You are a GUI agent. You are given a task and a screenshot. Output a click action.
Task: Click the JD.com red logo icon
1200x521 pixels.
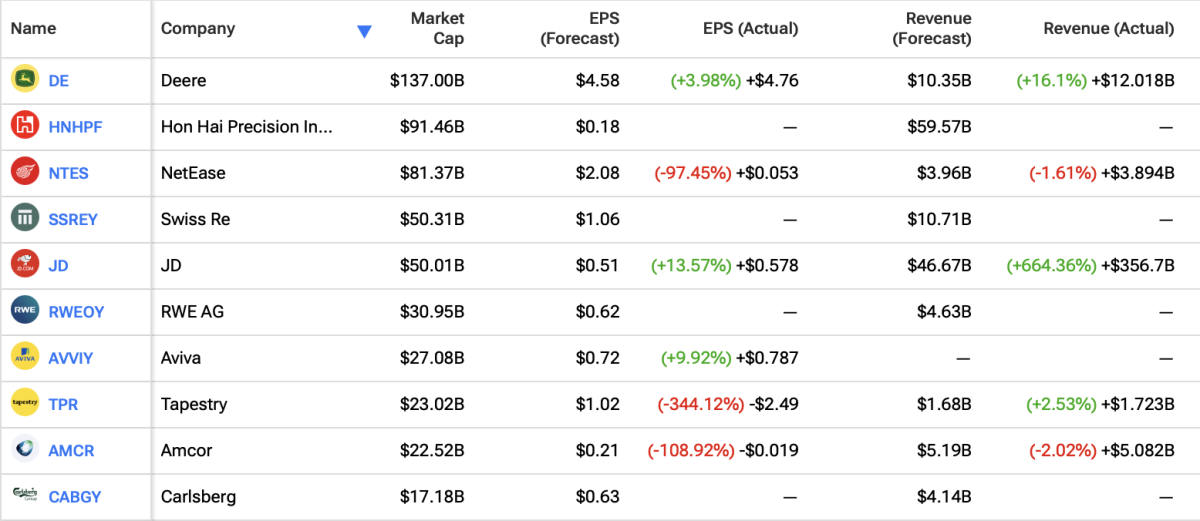click(25, 265)
